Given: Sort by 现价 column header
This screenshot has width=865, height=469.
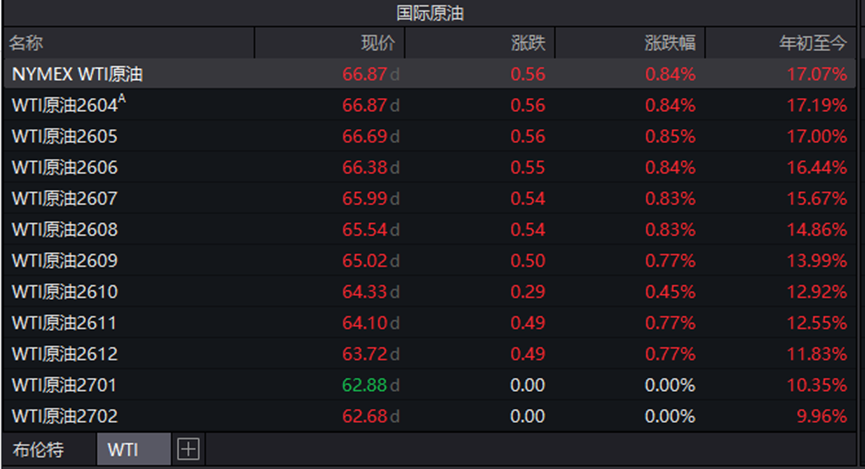Looking at the screenshot, I should coord(377,43).
